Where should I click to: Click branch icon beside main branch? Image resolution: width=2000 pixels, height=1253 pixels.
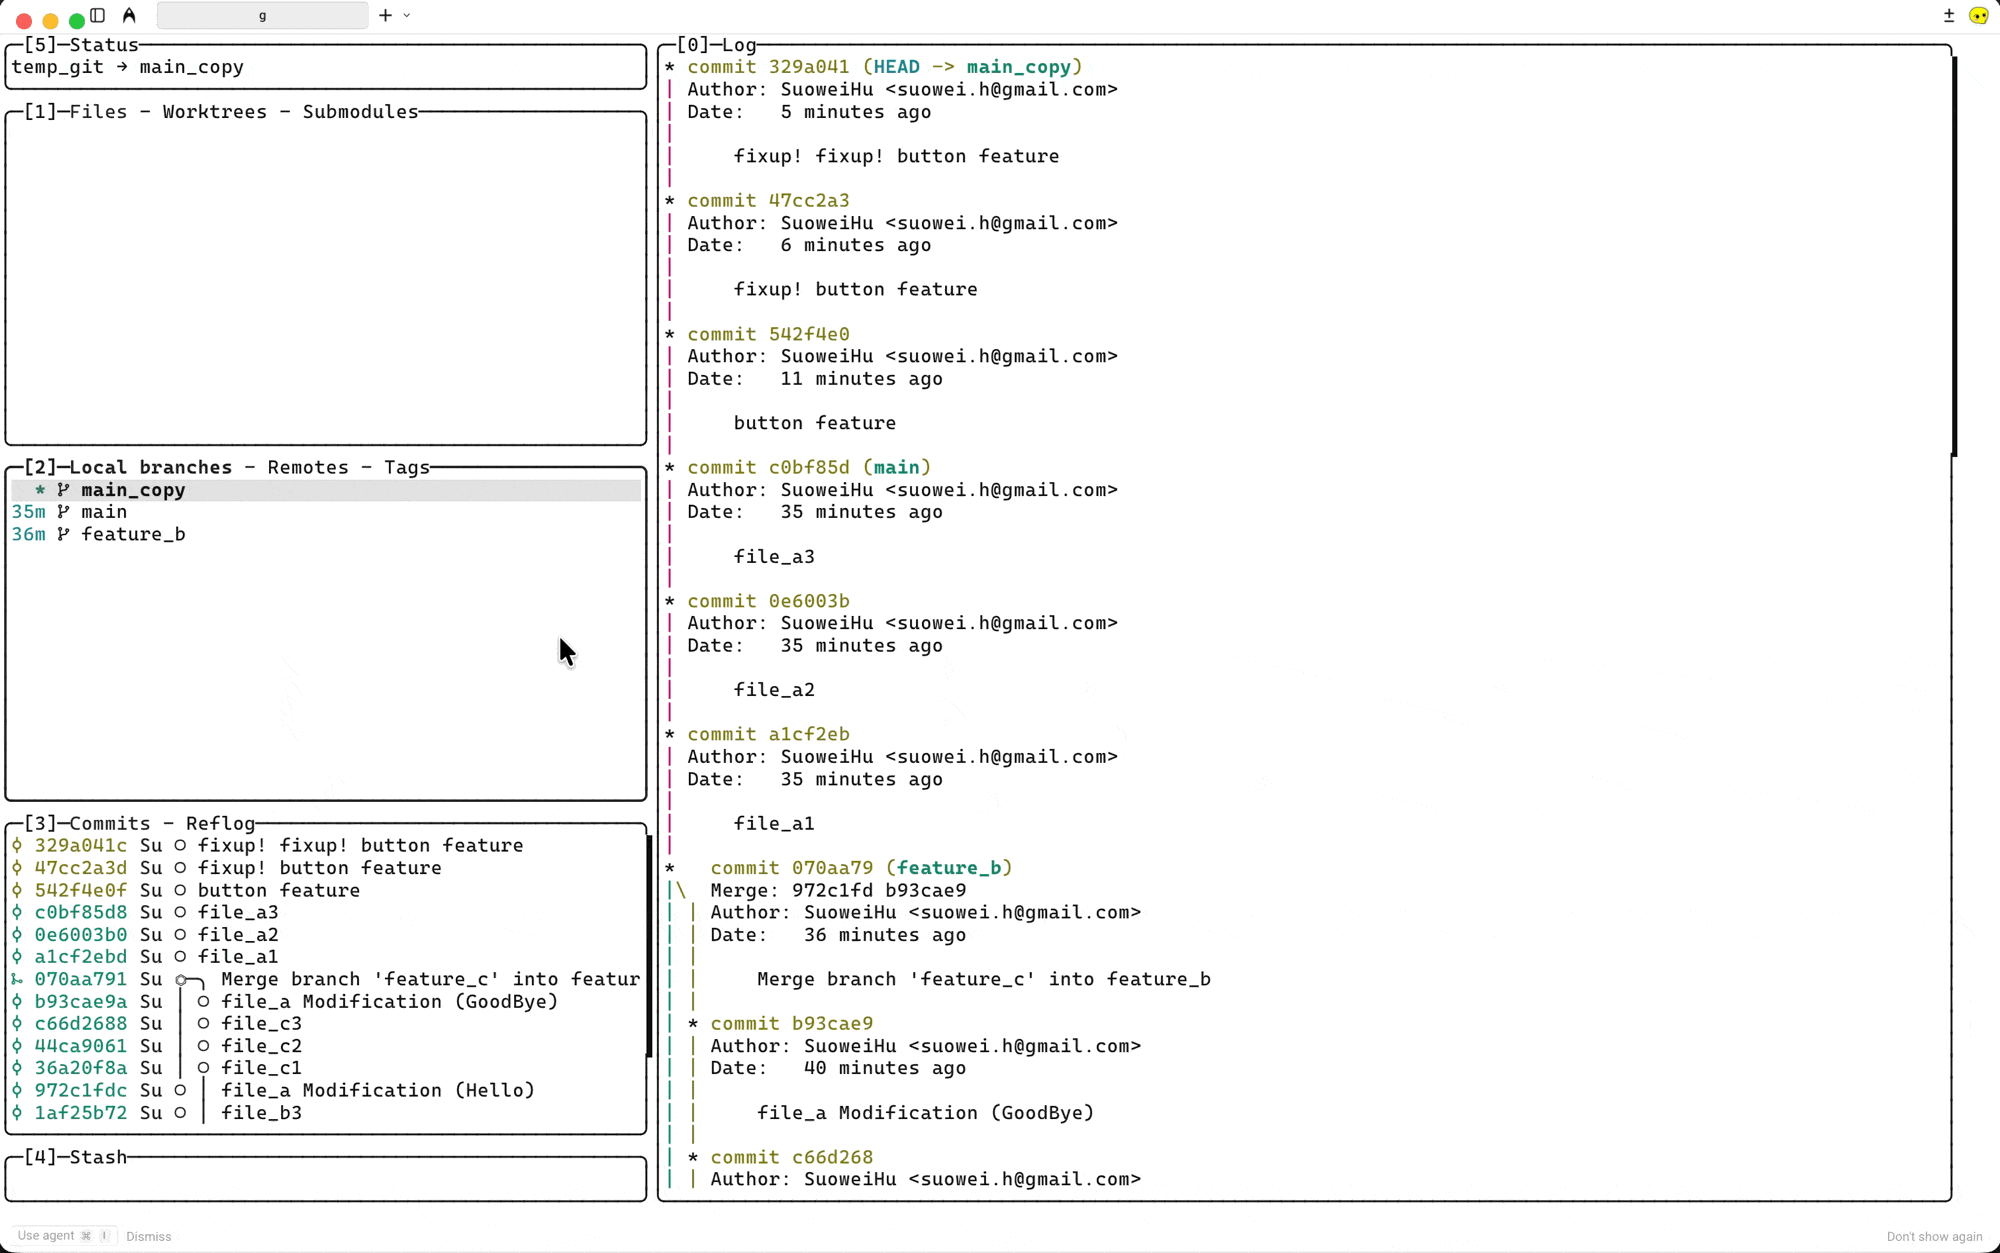[x=63, y=512]
